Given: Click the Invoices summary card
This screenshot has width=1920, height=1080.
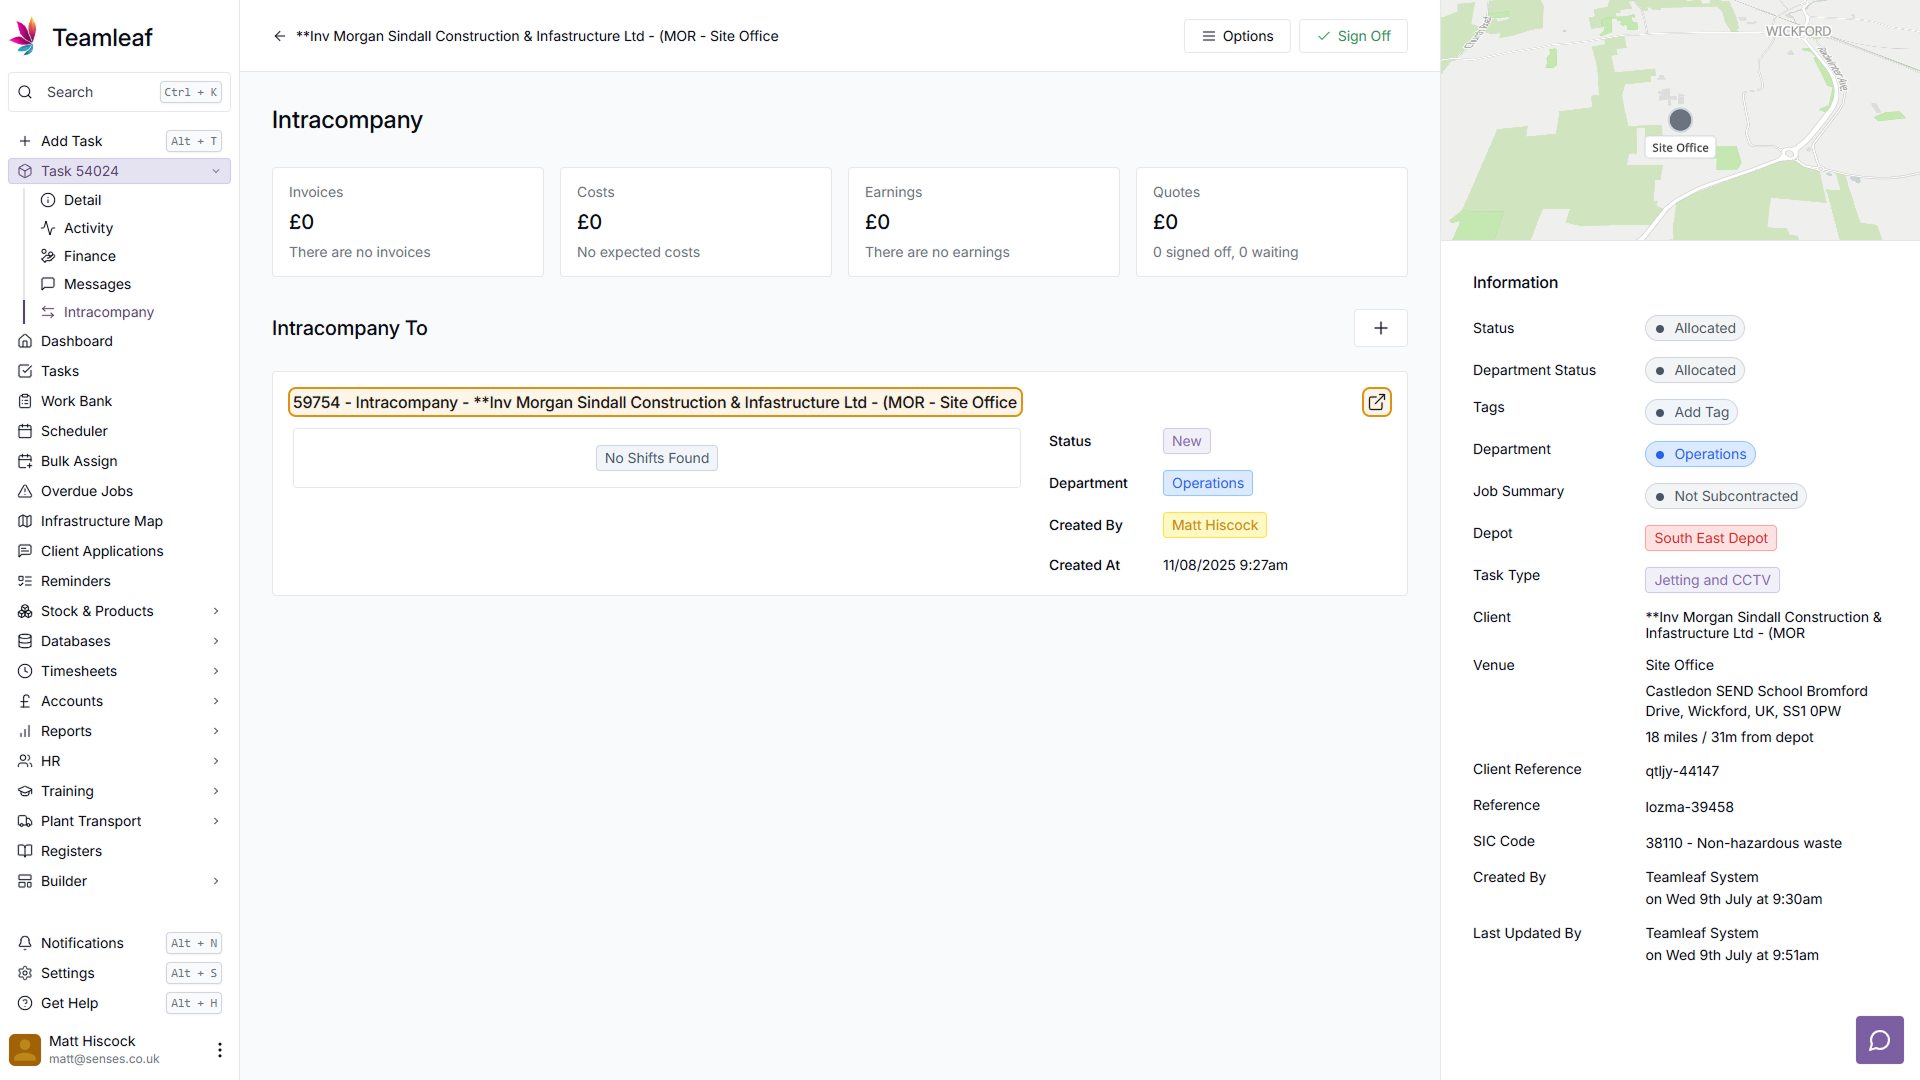Looking at the screenshot, I should 408,222.
